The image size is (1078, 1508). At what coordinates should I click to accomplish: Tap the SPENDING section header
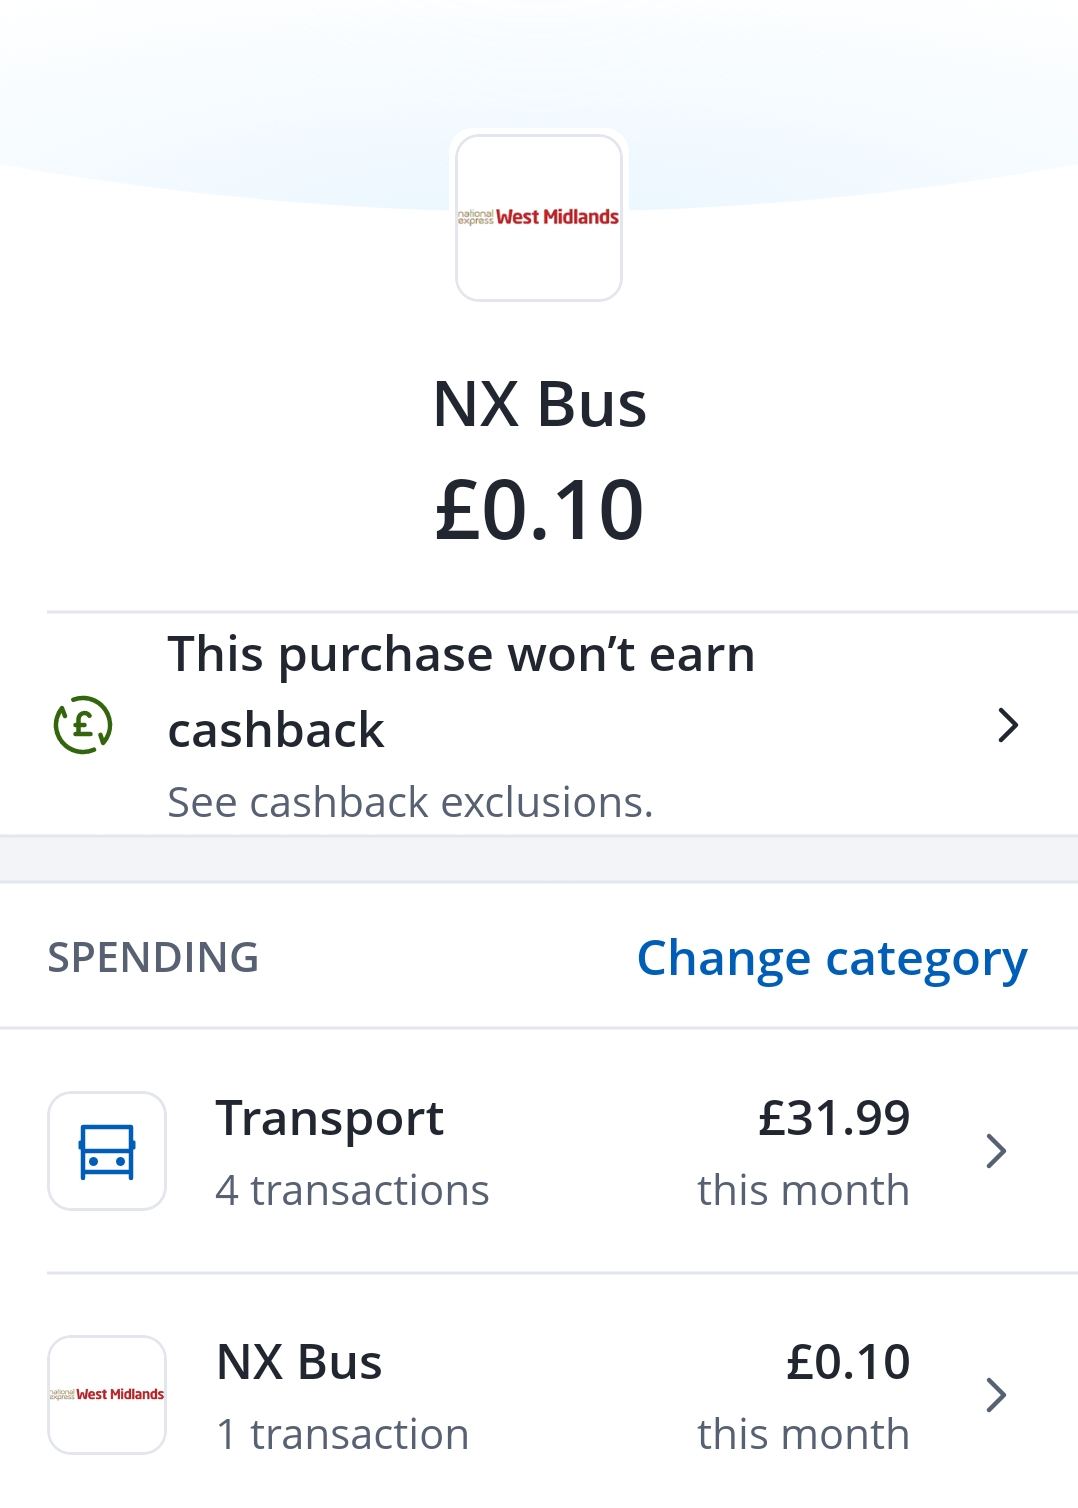tap(153, 958)
